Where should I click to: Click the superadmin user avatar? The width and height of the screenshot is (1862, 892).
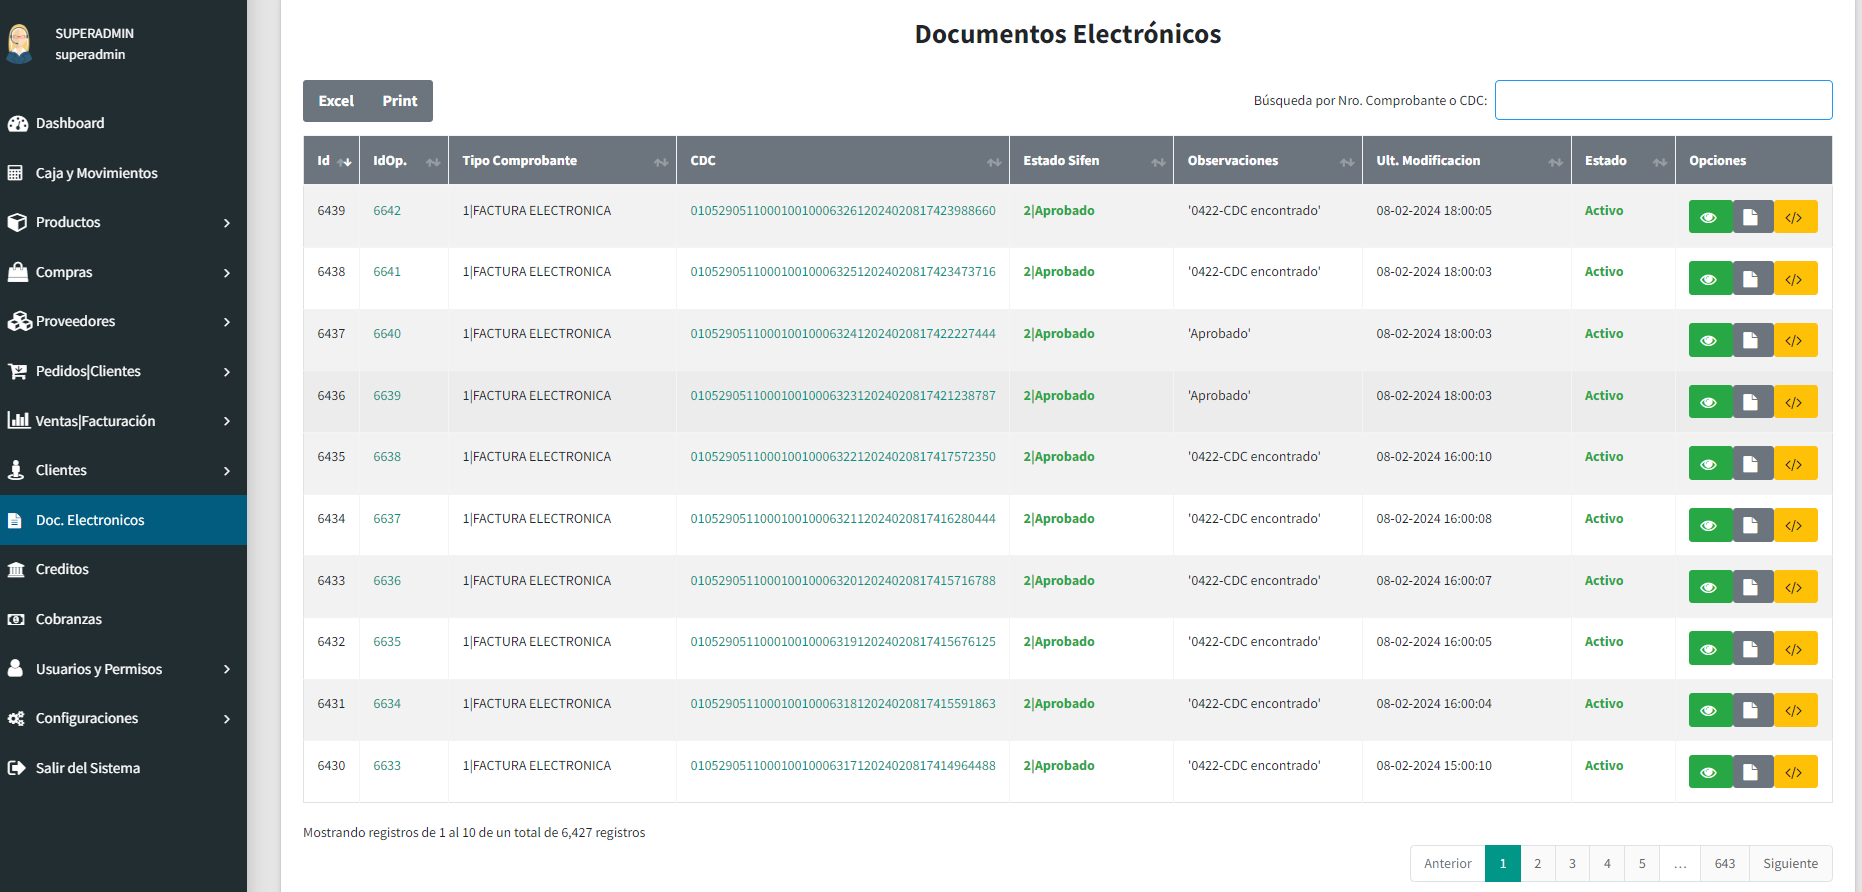[20, 44]
